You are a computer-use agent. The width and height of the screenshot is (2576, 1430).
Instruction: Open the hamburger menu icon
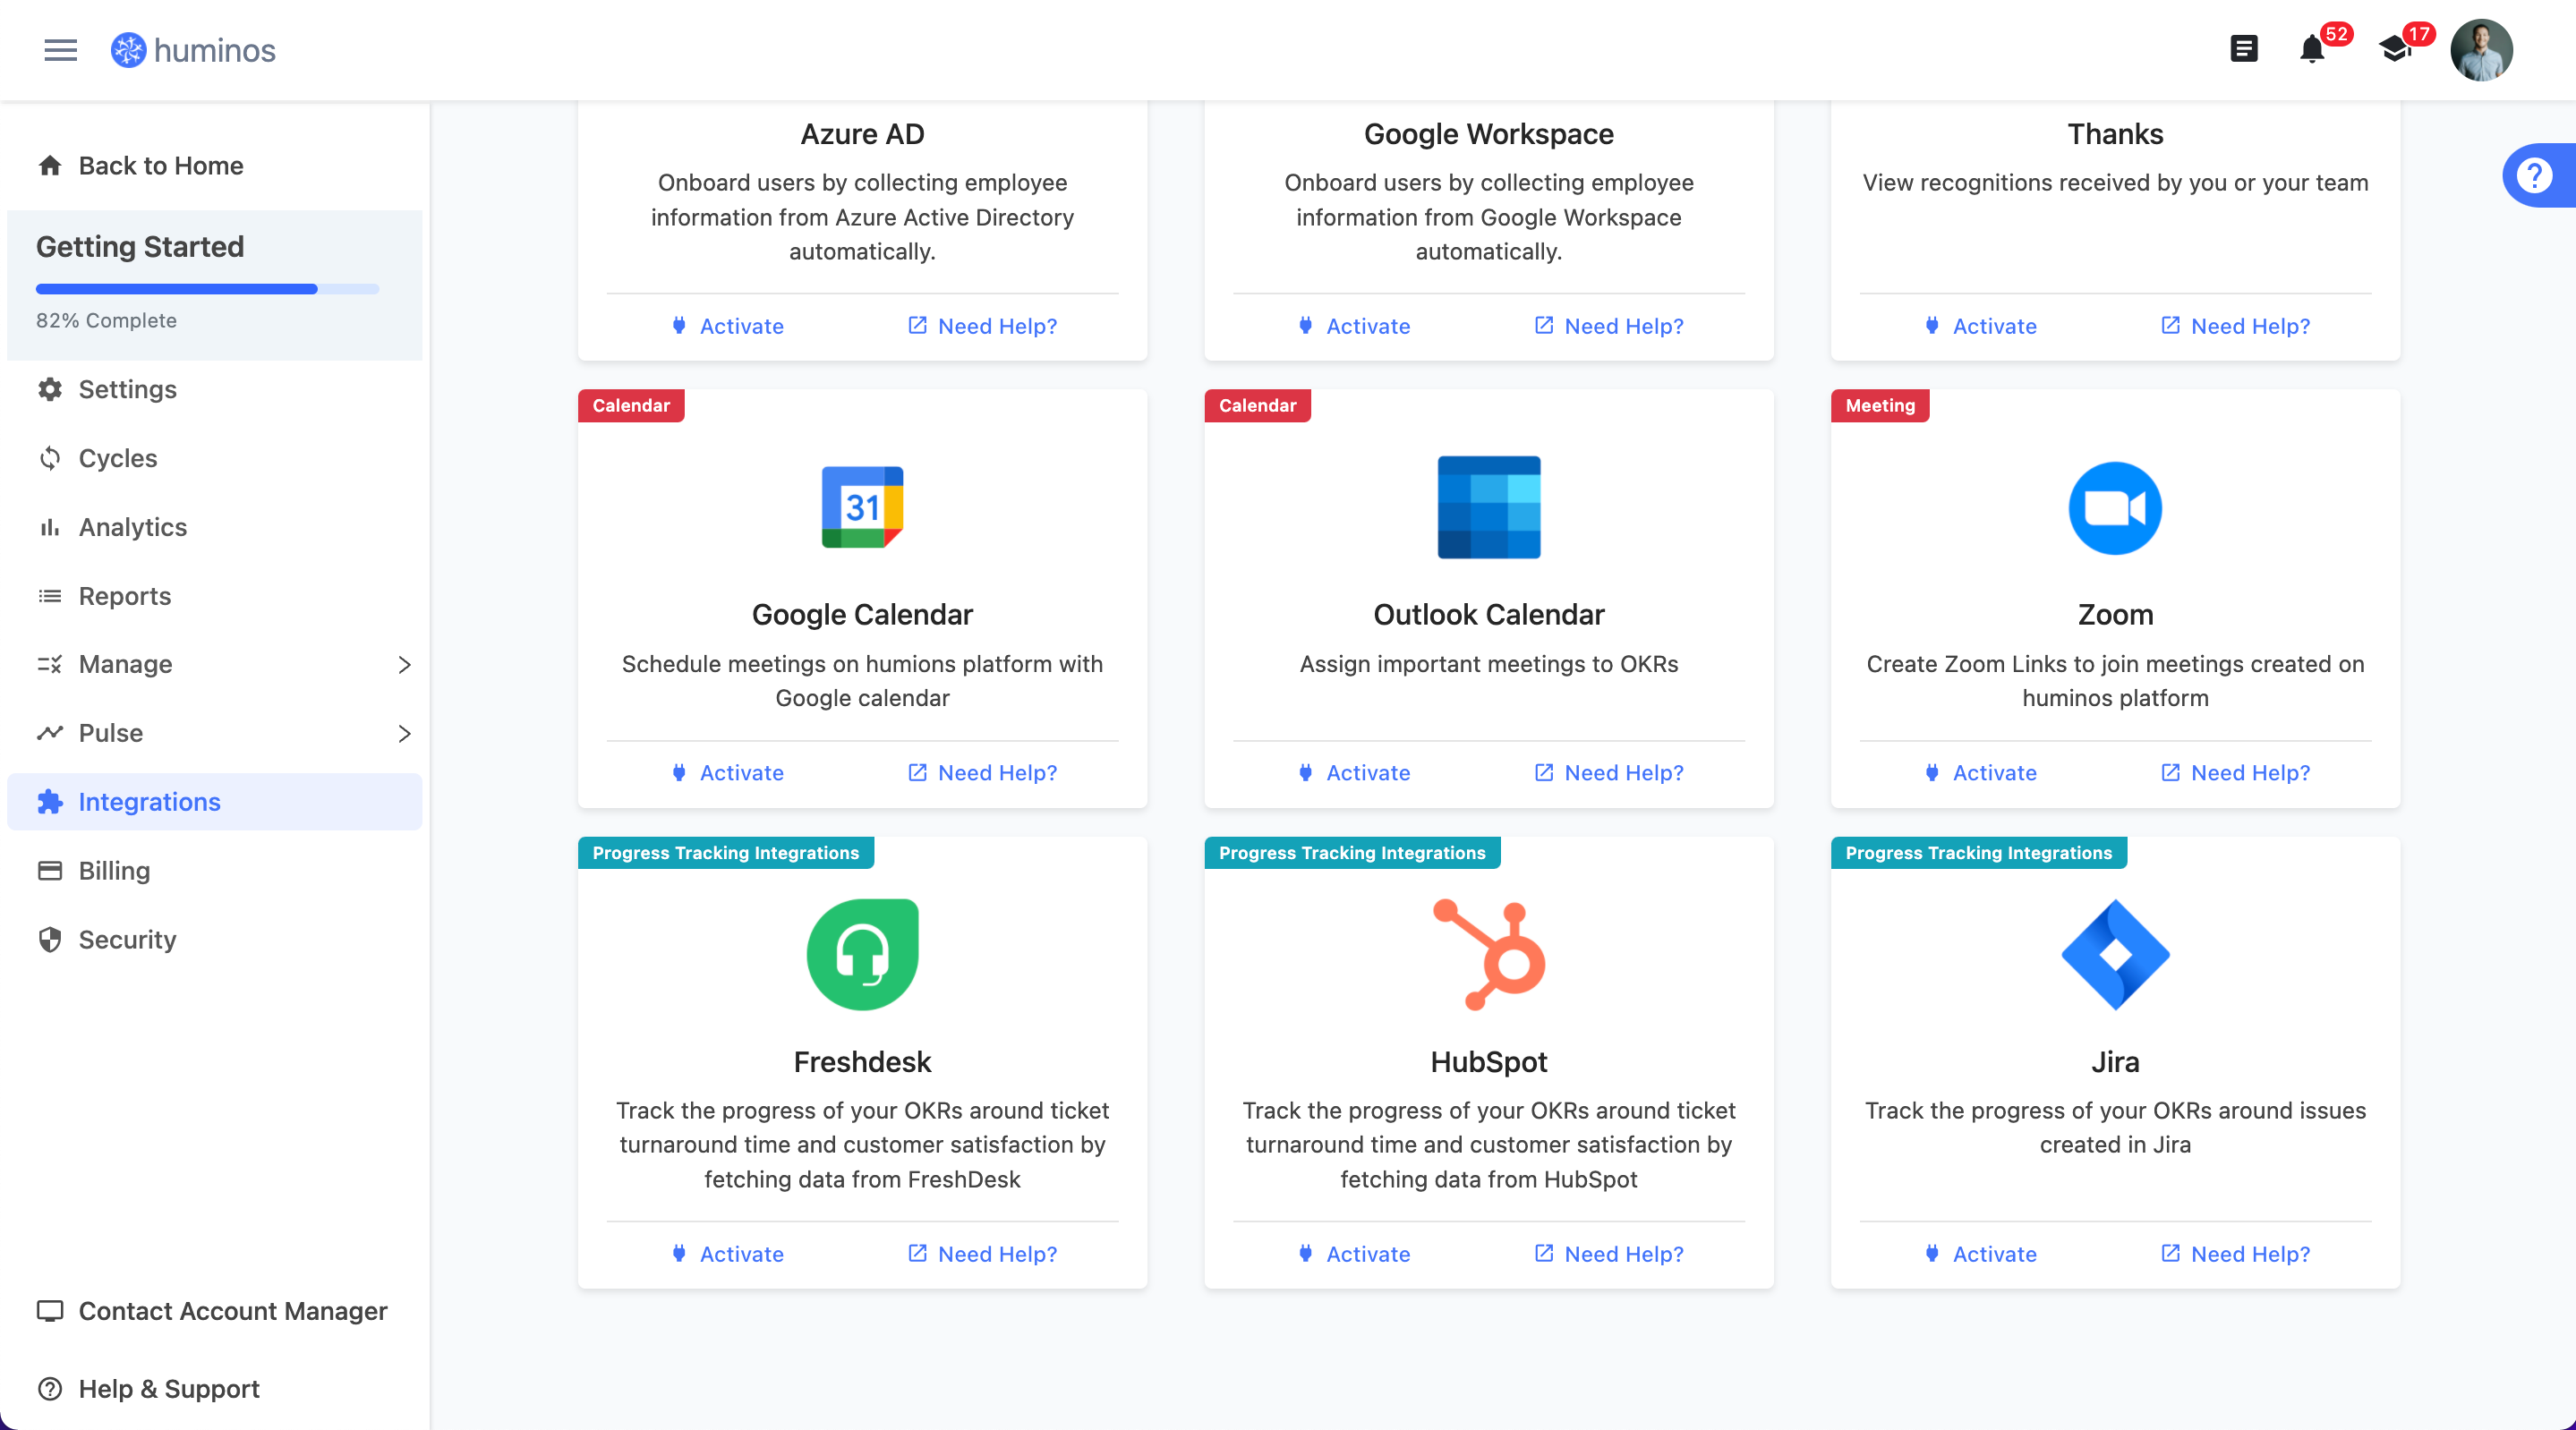click(61, 50)
